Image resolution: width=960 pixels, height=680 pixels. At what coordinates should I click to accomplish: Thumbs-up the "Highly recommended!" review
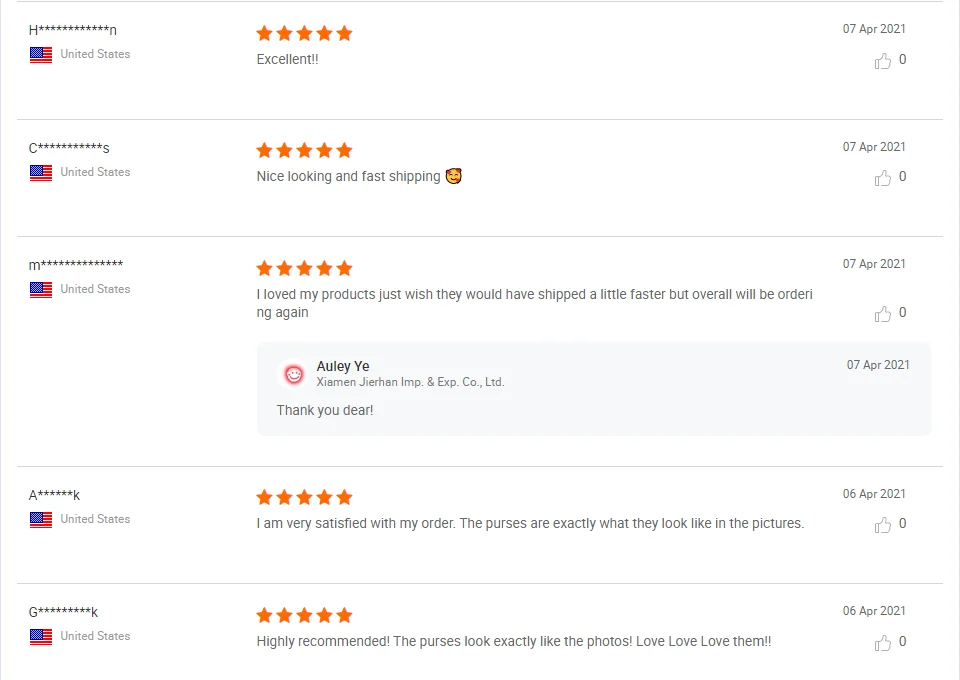(883, 642)
